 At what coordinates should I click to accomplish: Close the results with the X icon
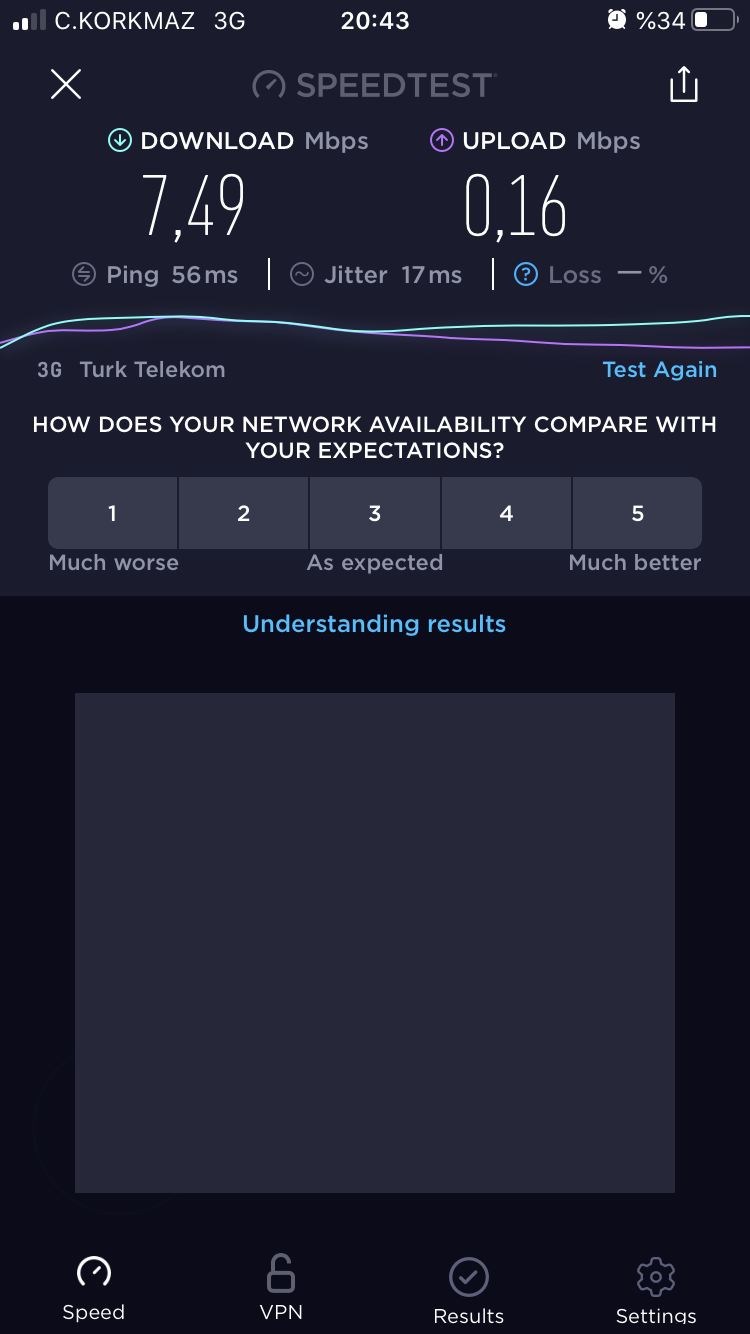66,84
